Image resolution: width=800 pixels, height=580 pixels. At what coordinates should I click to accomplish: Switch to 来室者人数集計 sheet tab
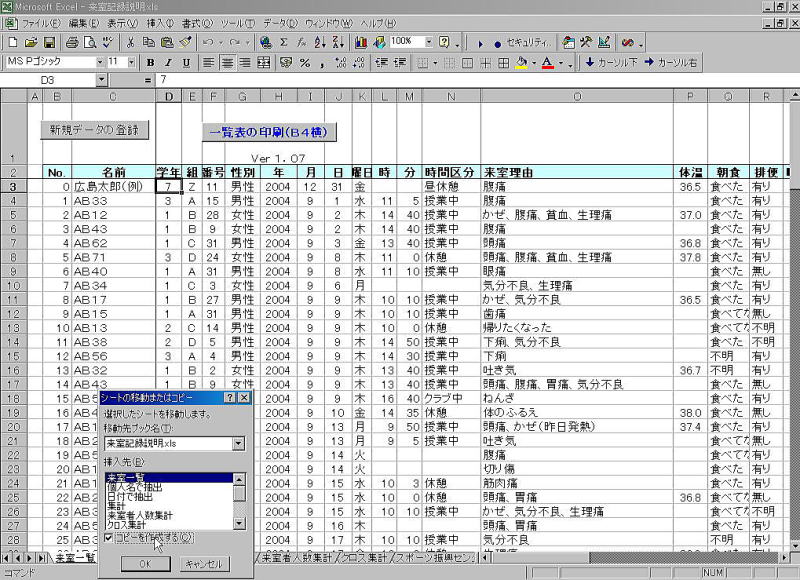pos(296,558)
